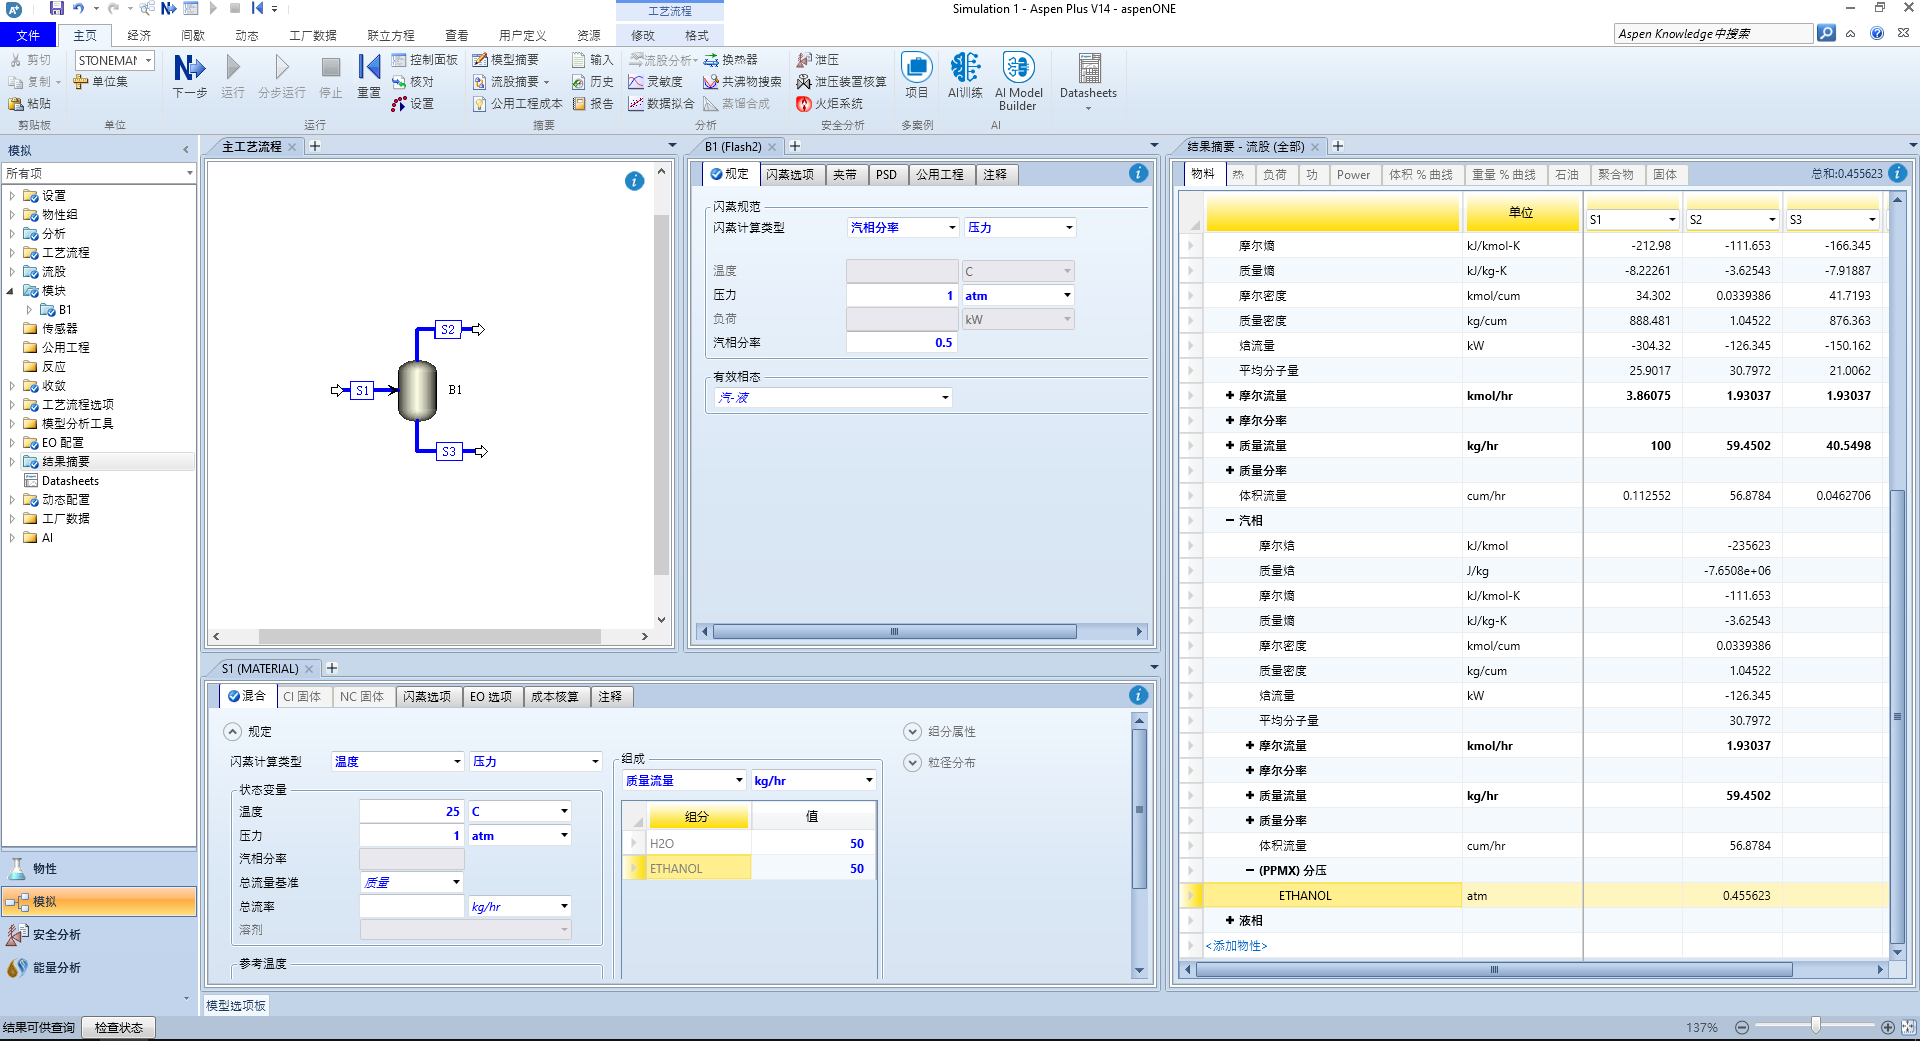Switch to the 安全分析 environment
The height and width of the screenshot is (1041, 1920).
tap(99, 935)
